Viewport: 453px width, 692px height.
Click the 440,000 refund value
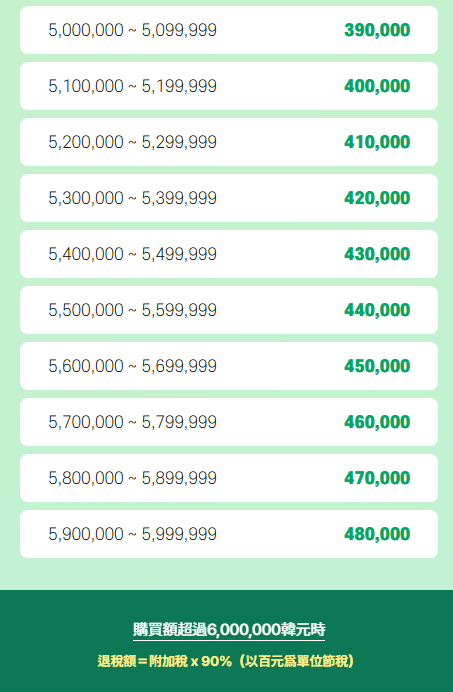coord(377,310)
